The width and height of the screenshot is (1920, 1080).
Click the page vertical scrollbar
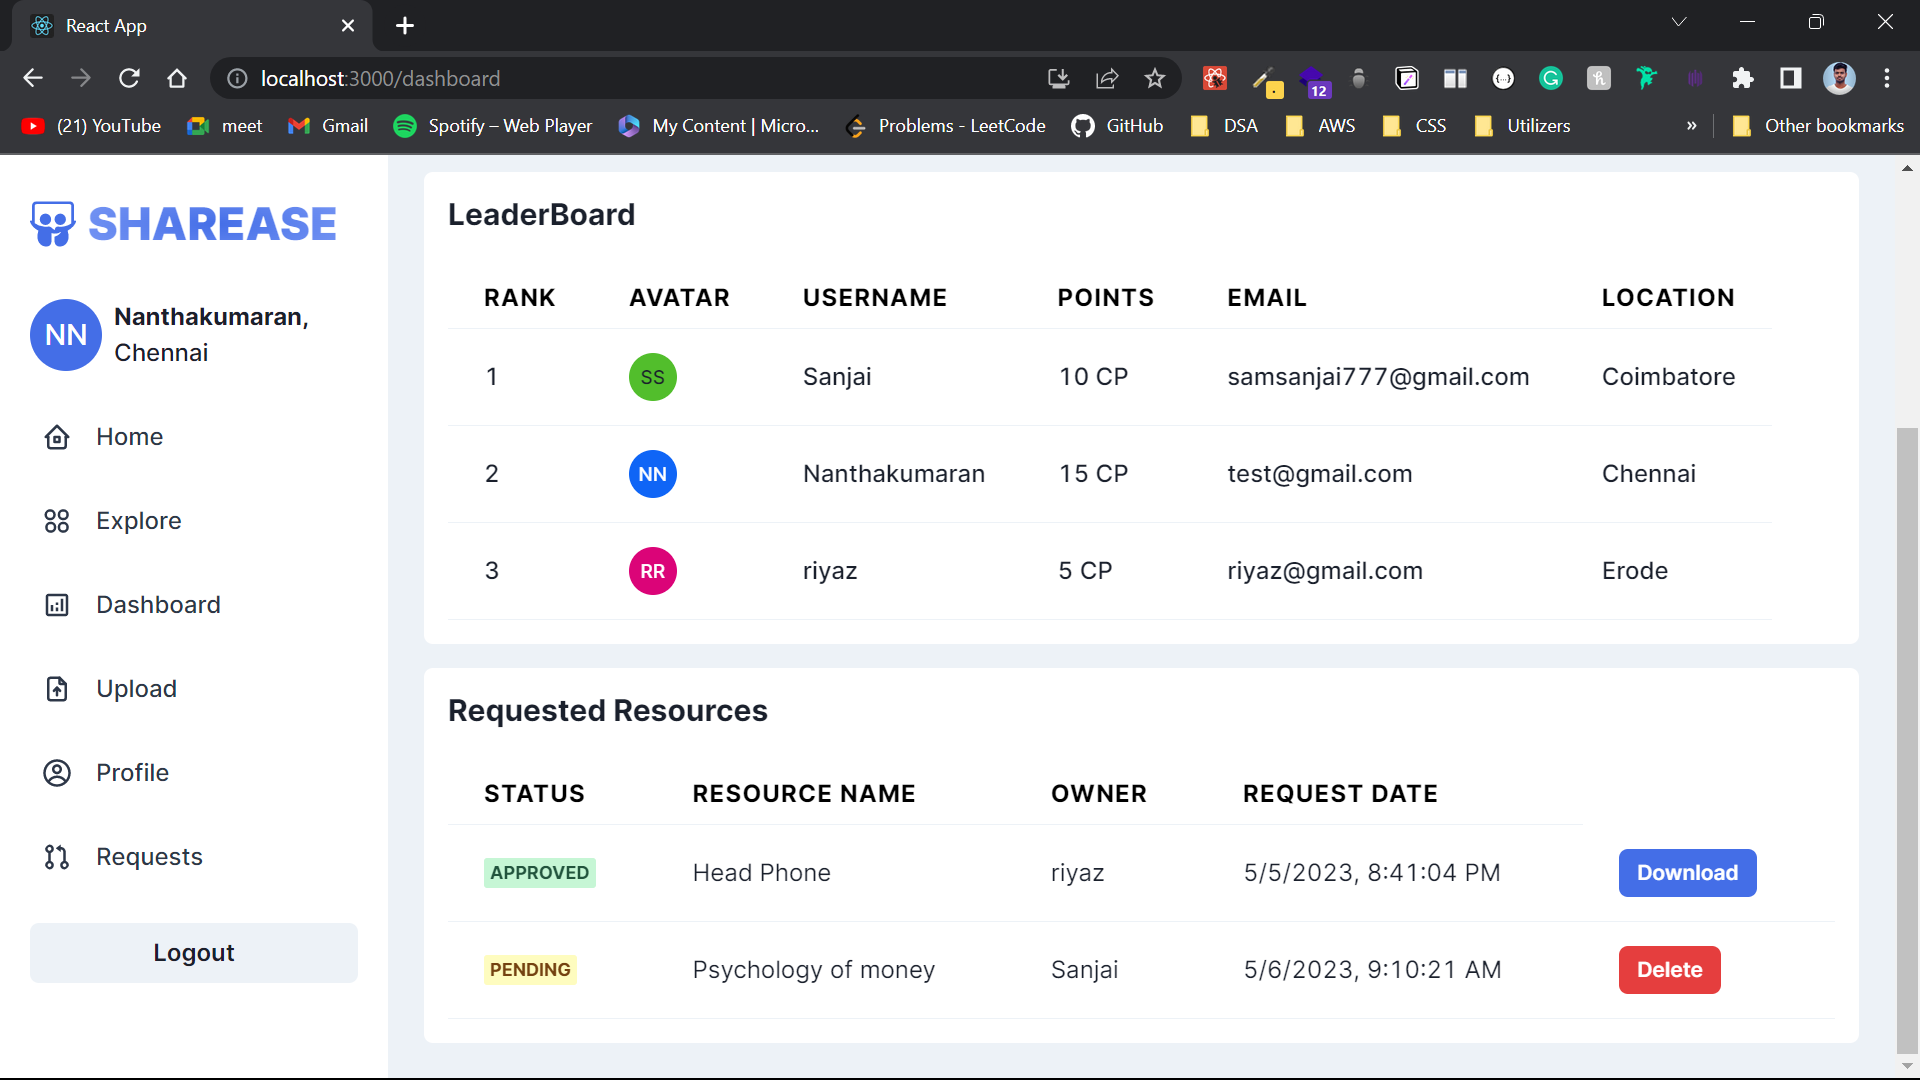click(1907, 740)
